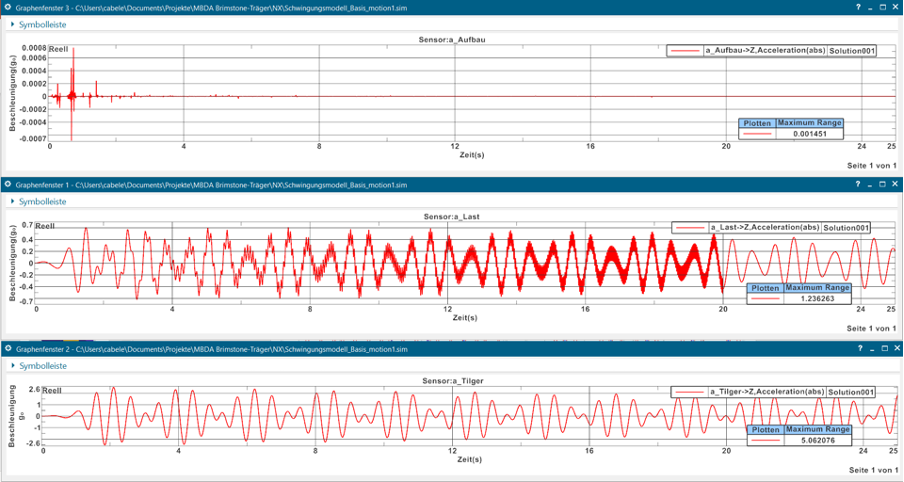Close the Graphenfenster 3 window
The image size is (904, 482).
(895, 7)
